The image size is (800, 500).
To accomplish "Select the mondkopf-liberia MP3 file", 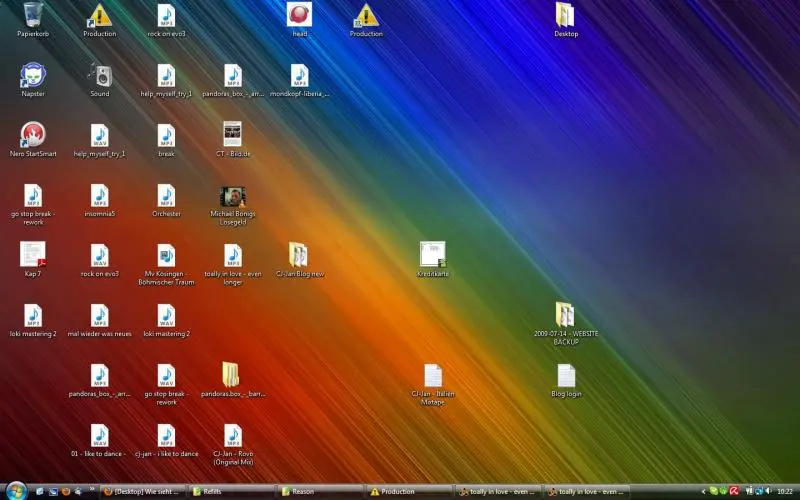I will (299, 75).
